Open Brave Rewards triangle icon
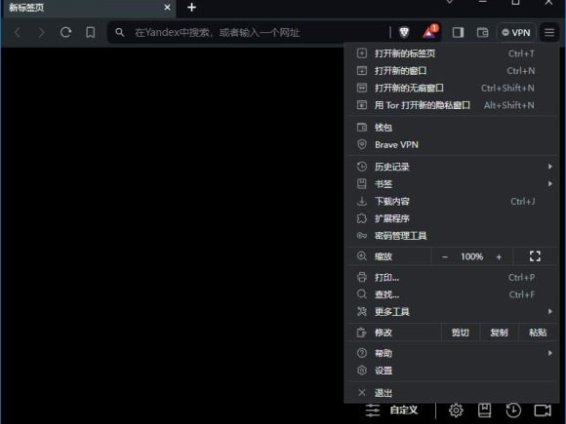Screen dimensions: 566x424 coord(430,32)
